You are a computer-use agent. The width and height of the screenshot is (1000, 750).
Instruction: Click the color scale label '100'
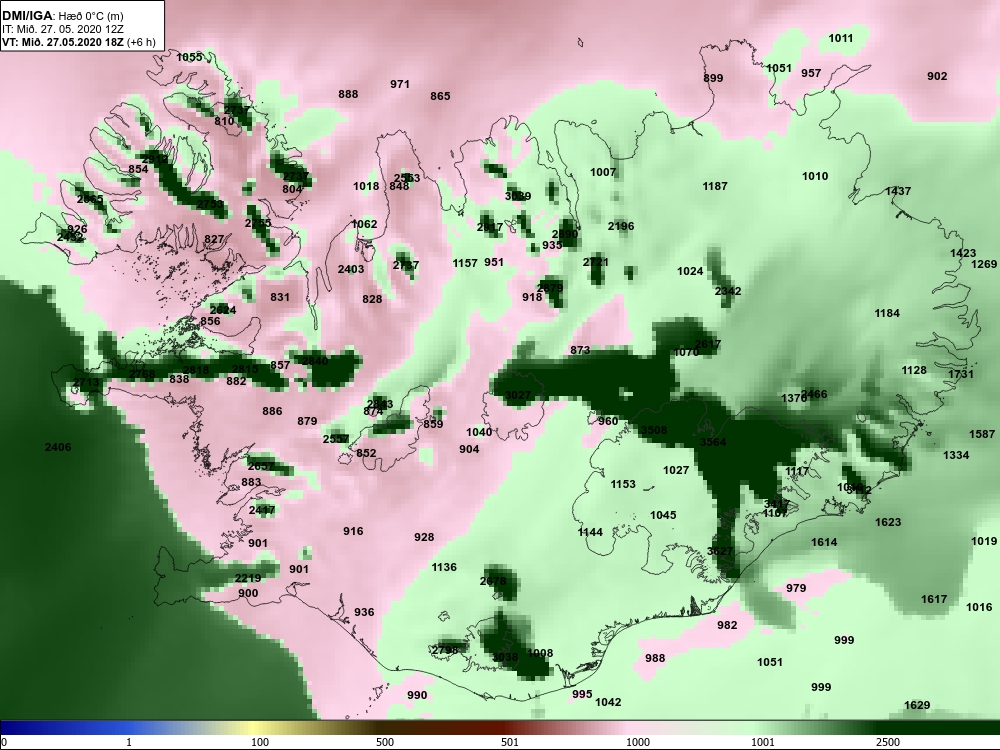click(260, 742)
